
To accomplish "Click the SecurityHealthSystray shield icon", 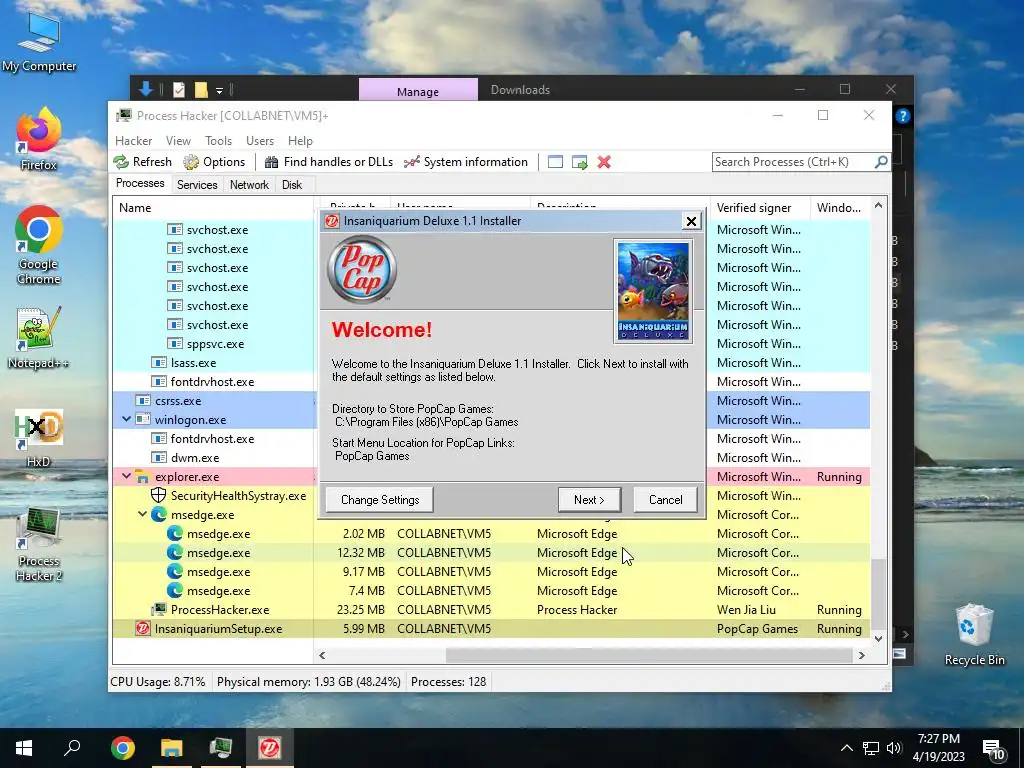I will [159, 496].
